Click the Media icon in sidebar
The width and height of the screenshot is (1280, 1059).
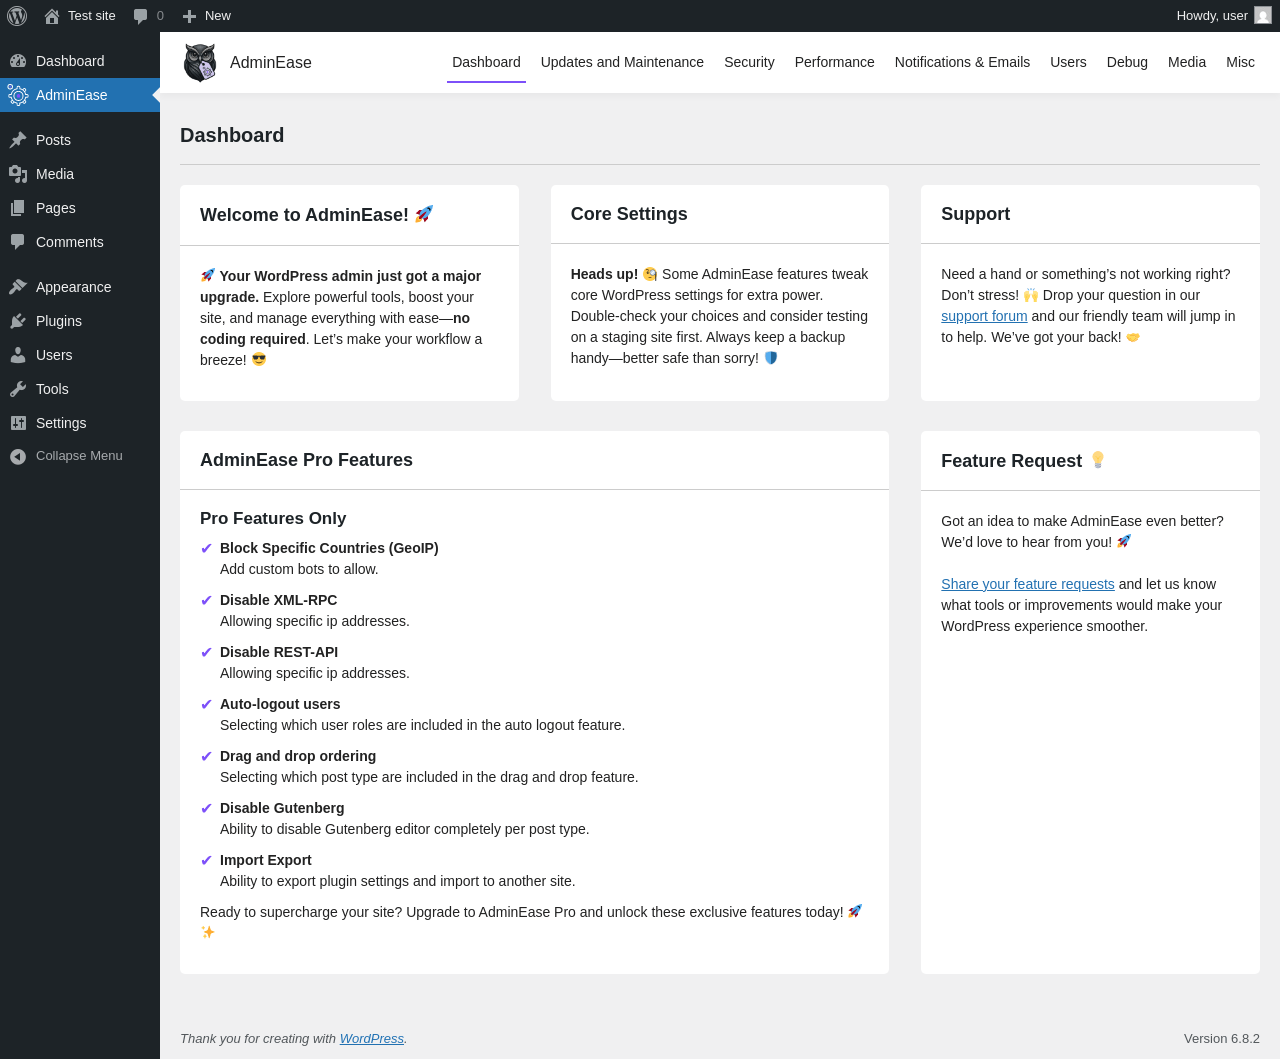point(18,174)
